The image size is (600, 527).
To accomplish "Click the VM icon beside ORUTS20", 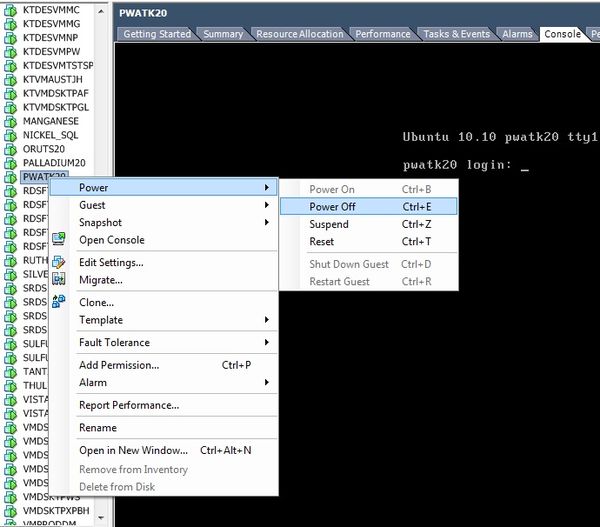I will point(13,149).
